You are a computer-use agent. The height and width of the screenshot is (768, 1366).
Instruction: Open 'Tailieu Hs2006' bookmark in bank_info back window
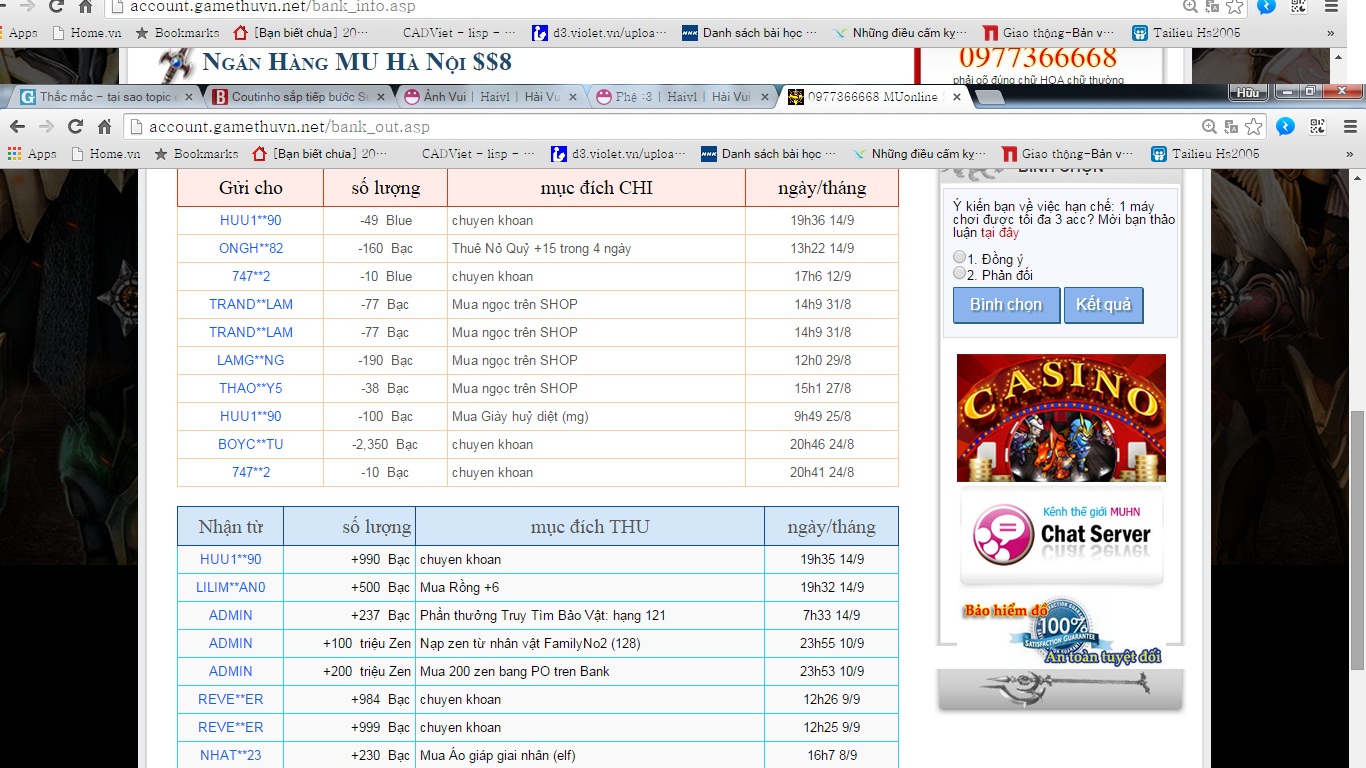1186,33
